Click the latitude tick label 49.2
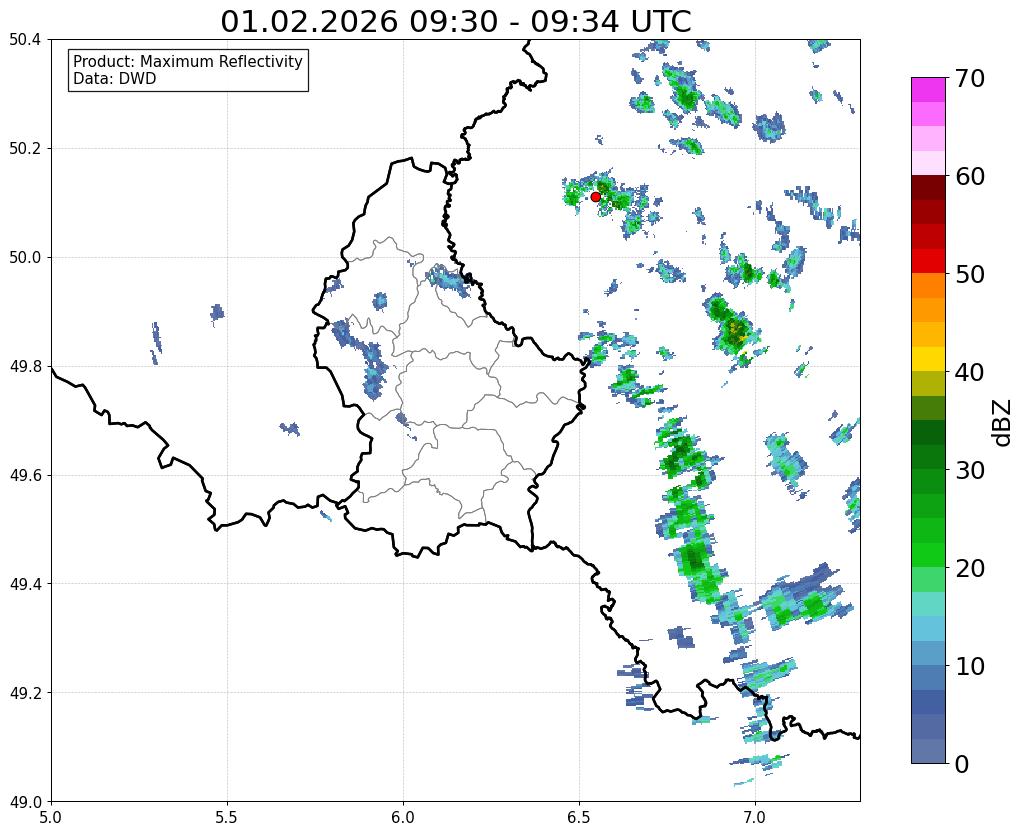 (x=25, y=693)
